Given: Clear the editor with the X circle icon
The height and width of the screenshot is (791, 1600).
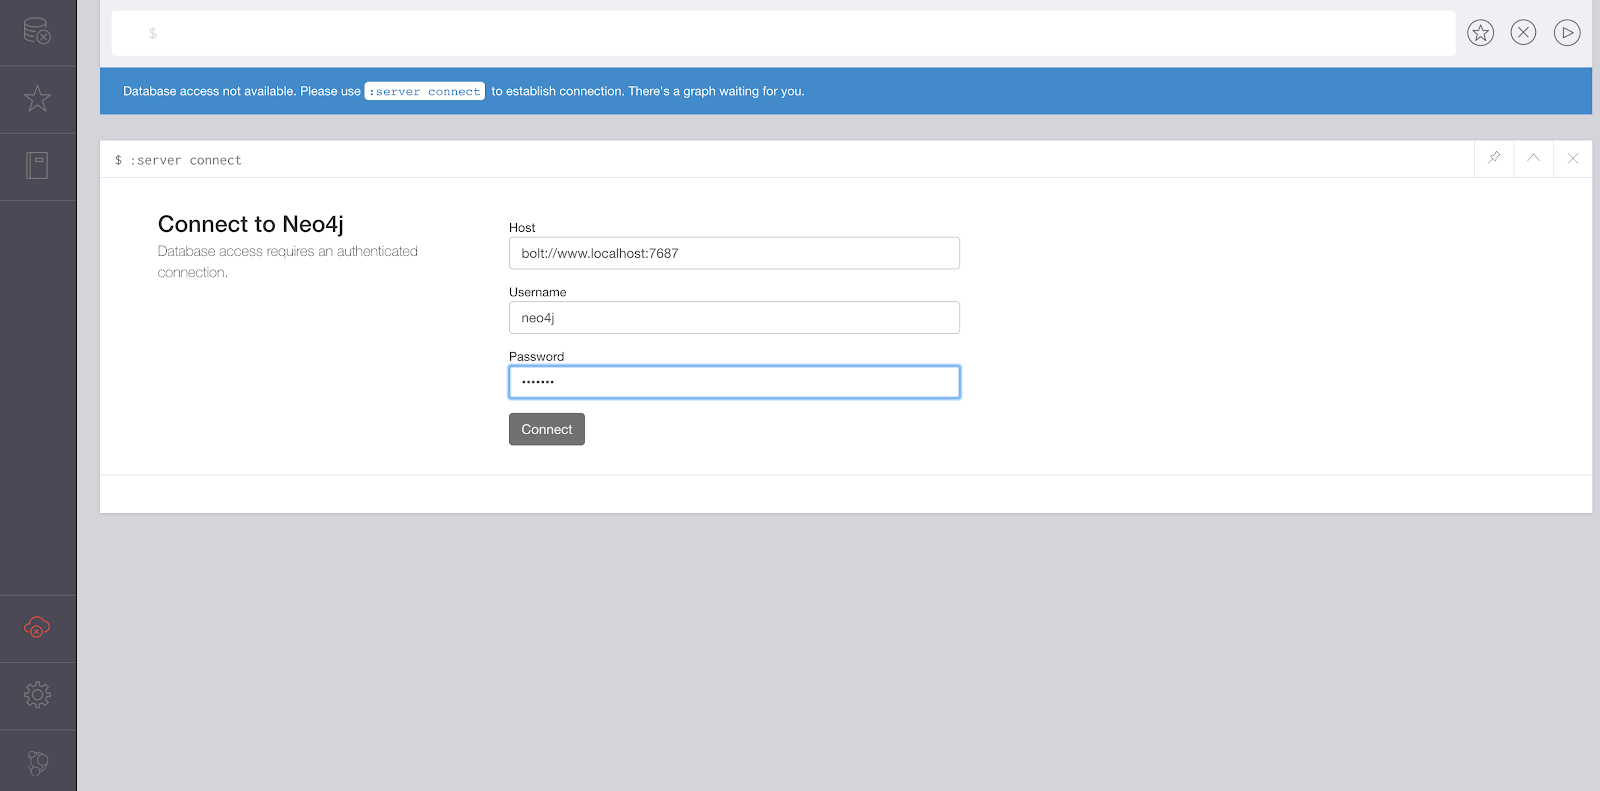Looking at the screenshot, I should [x=1523, y=33].
